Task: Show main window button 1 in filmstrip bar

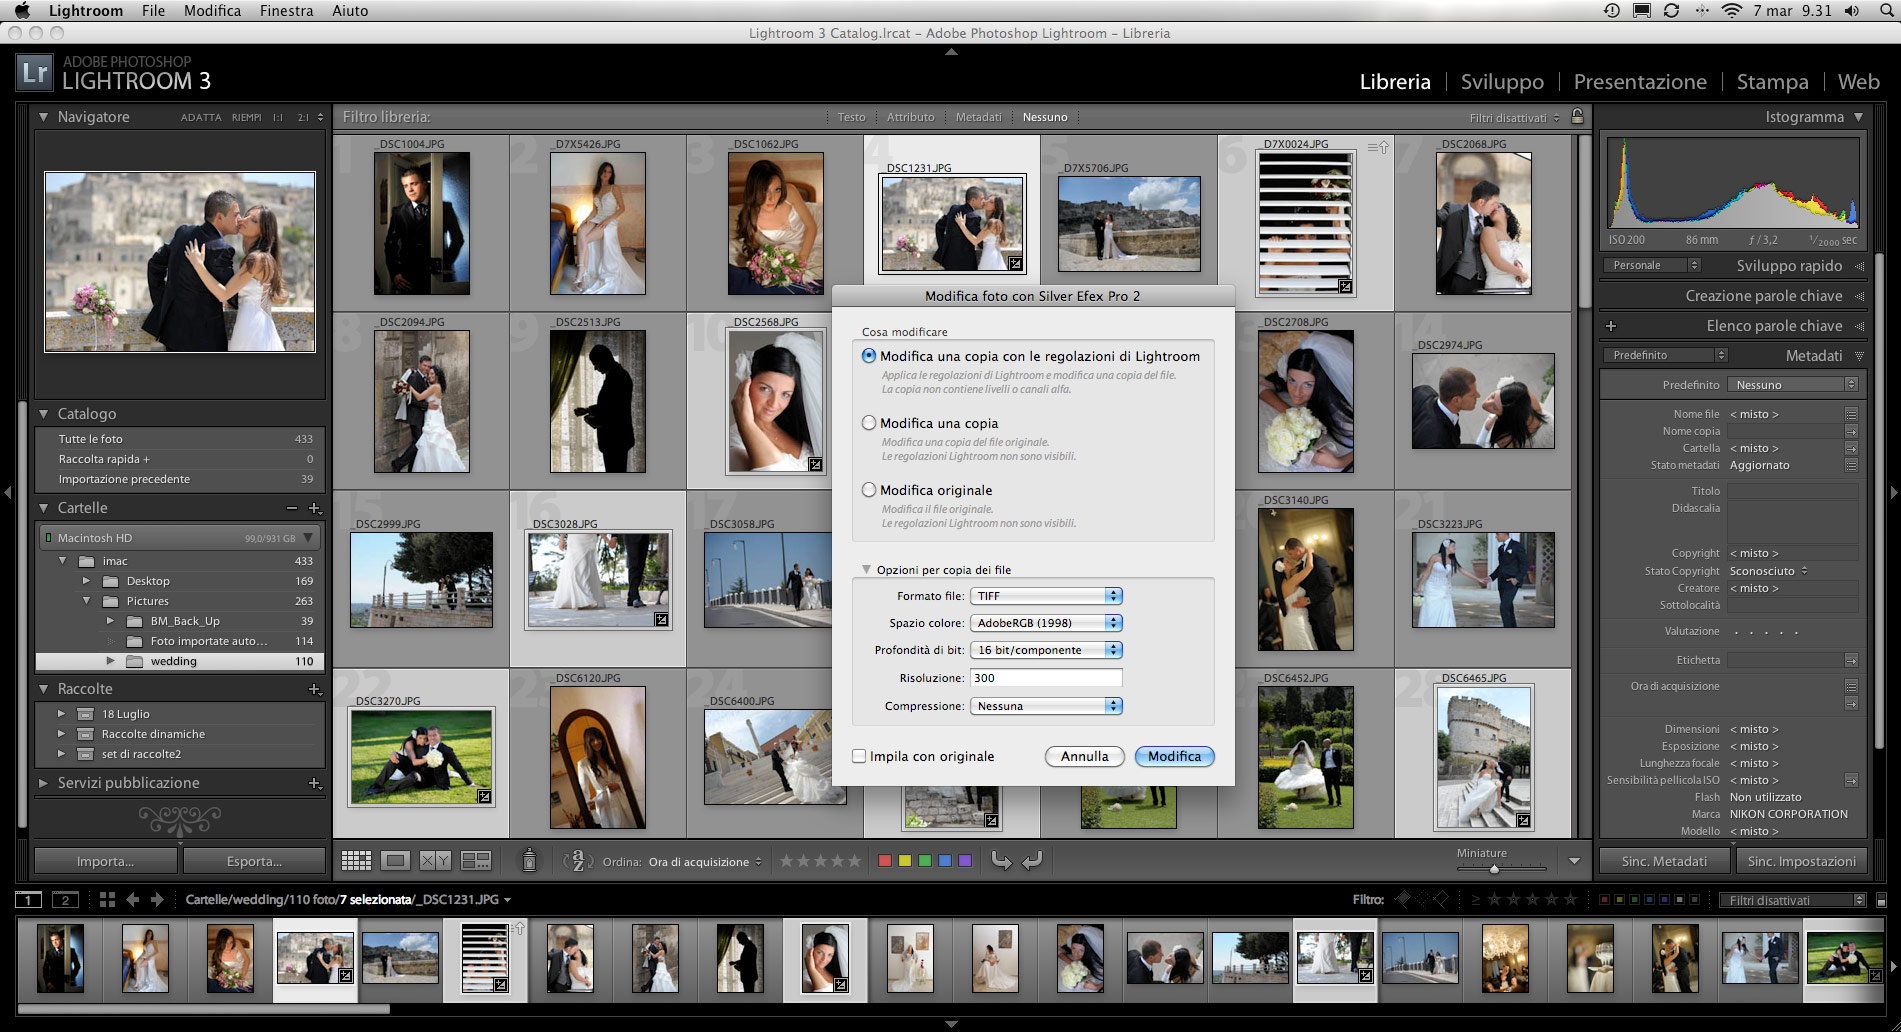Action: [x=29, y=899]
